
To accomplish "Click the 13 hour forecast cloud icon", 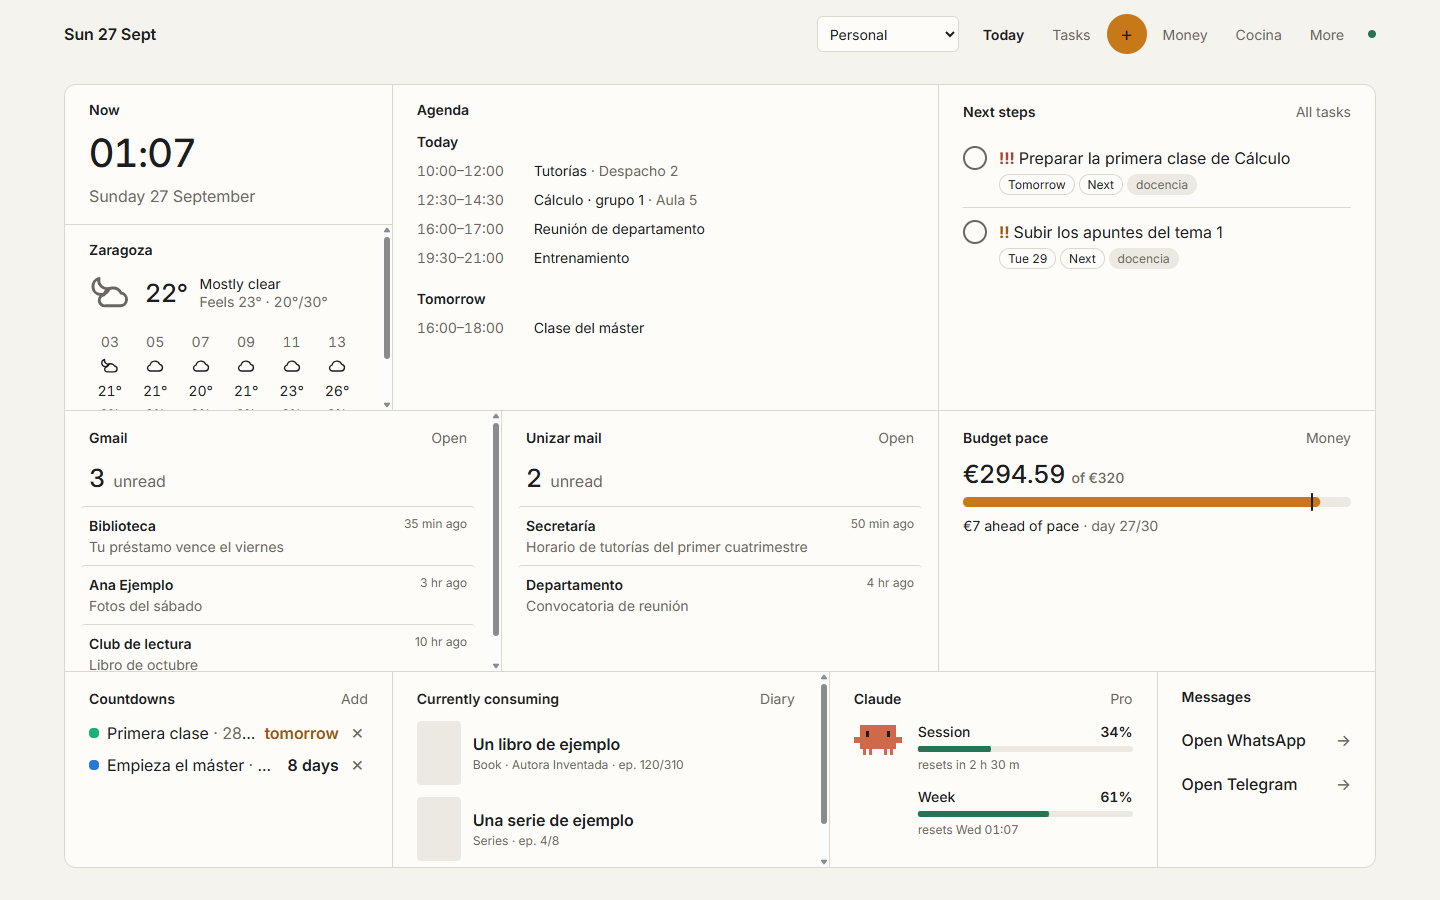I will (337, 366).
